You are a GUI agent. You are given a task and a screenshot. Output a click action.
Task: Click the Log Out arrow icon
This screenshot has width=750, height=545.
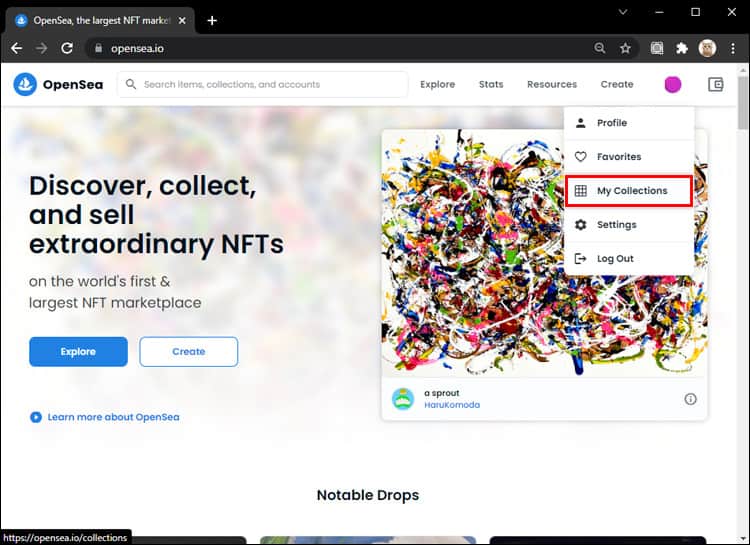[x=580, y=258]
